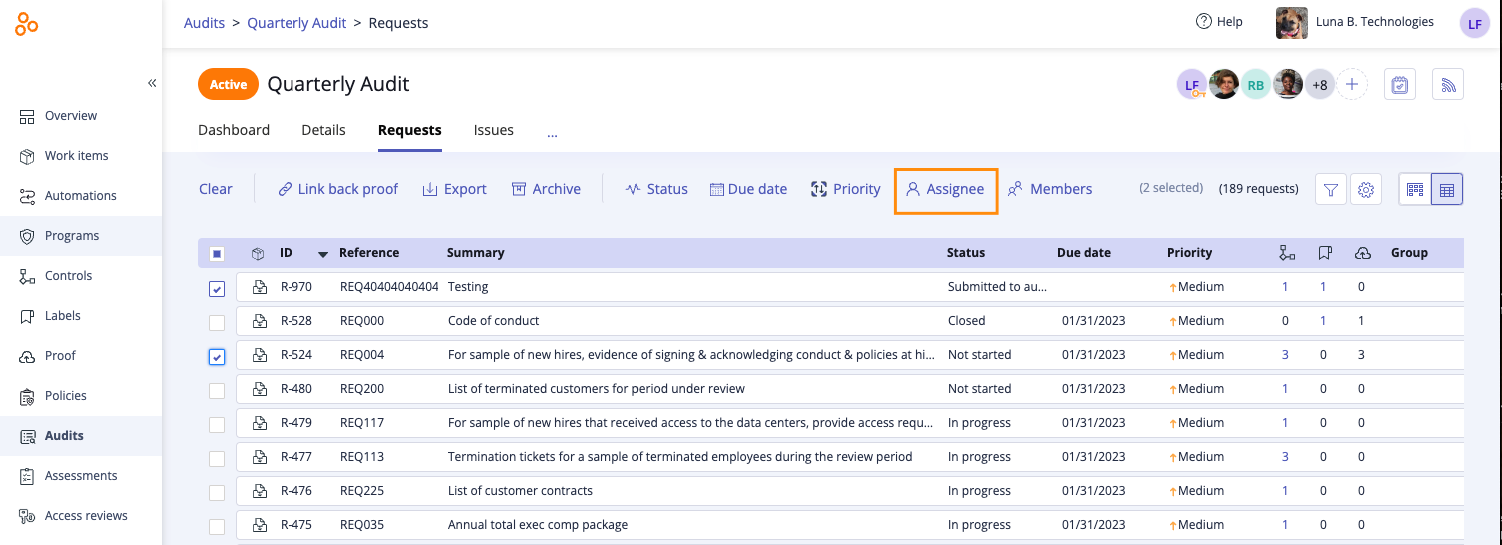Click the filter funnel icon
This screenshot has height=545, width=1502.
(1330, 189)
